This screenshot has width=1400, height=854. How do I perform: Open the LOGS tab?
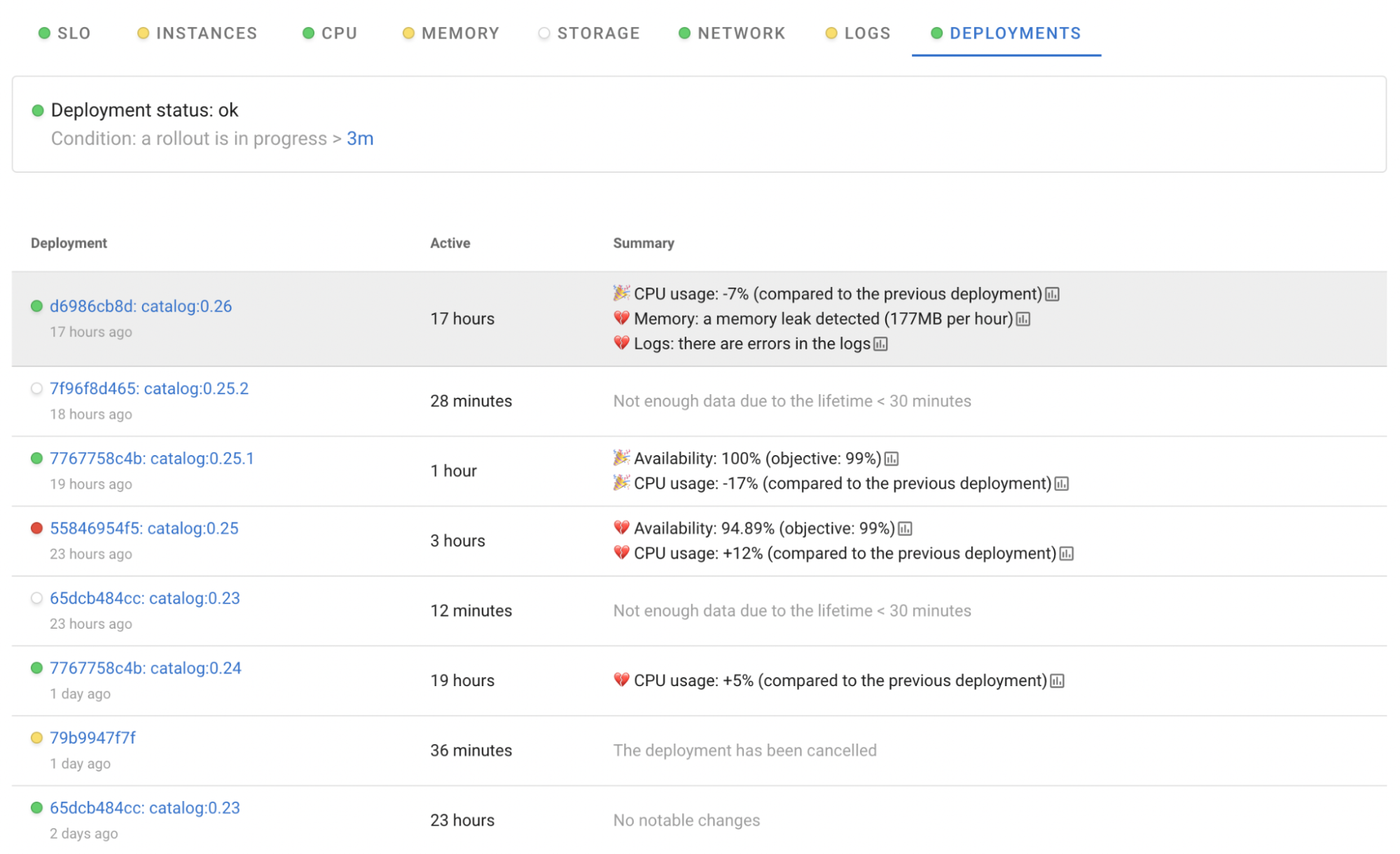[x=867, y=33]
